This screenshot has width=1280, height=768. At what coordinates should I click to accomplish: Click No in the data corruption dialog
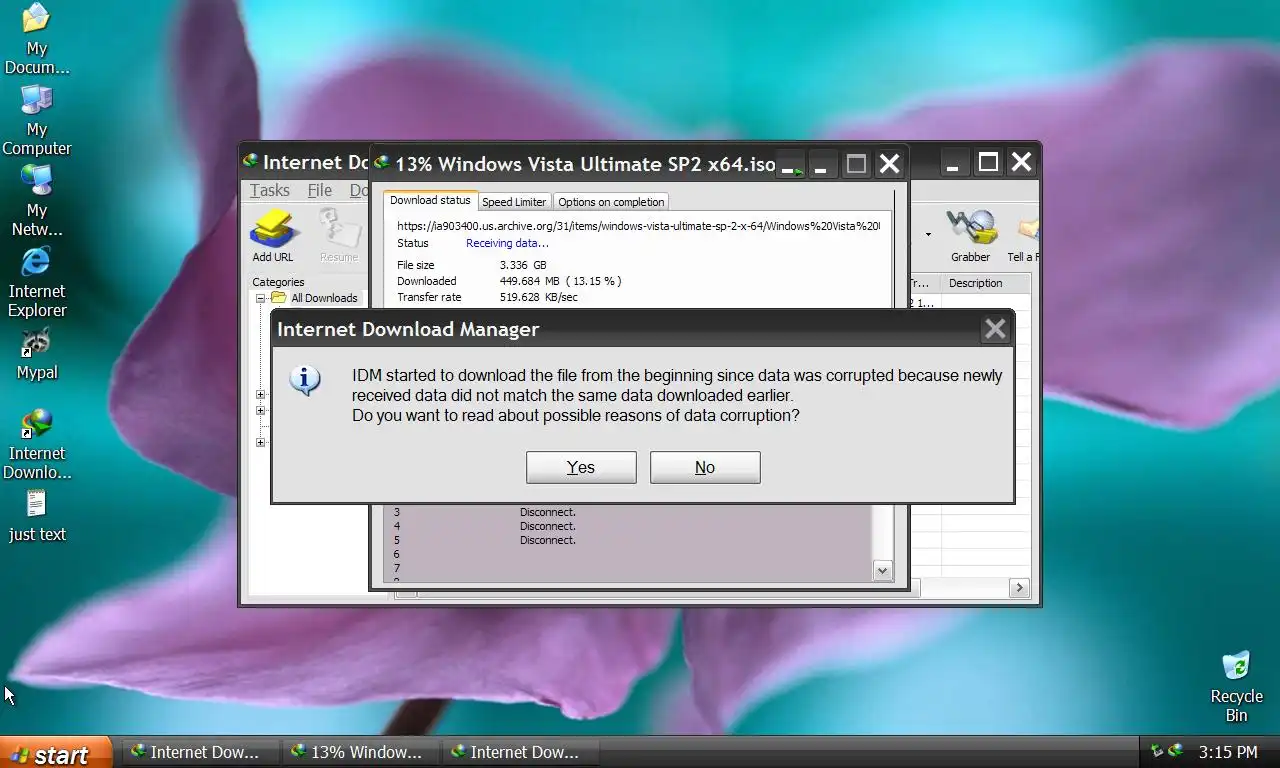tap(705, 467)
